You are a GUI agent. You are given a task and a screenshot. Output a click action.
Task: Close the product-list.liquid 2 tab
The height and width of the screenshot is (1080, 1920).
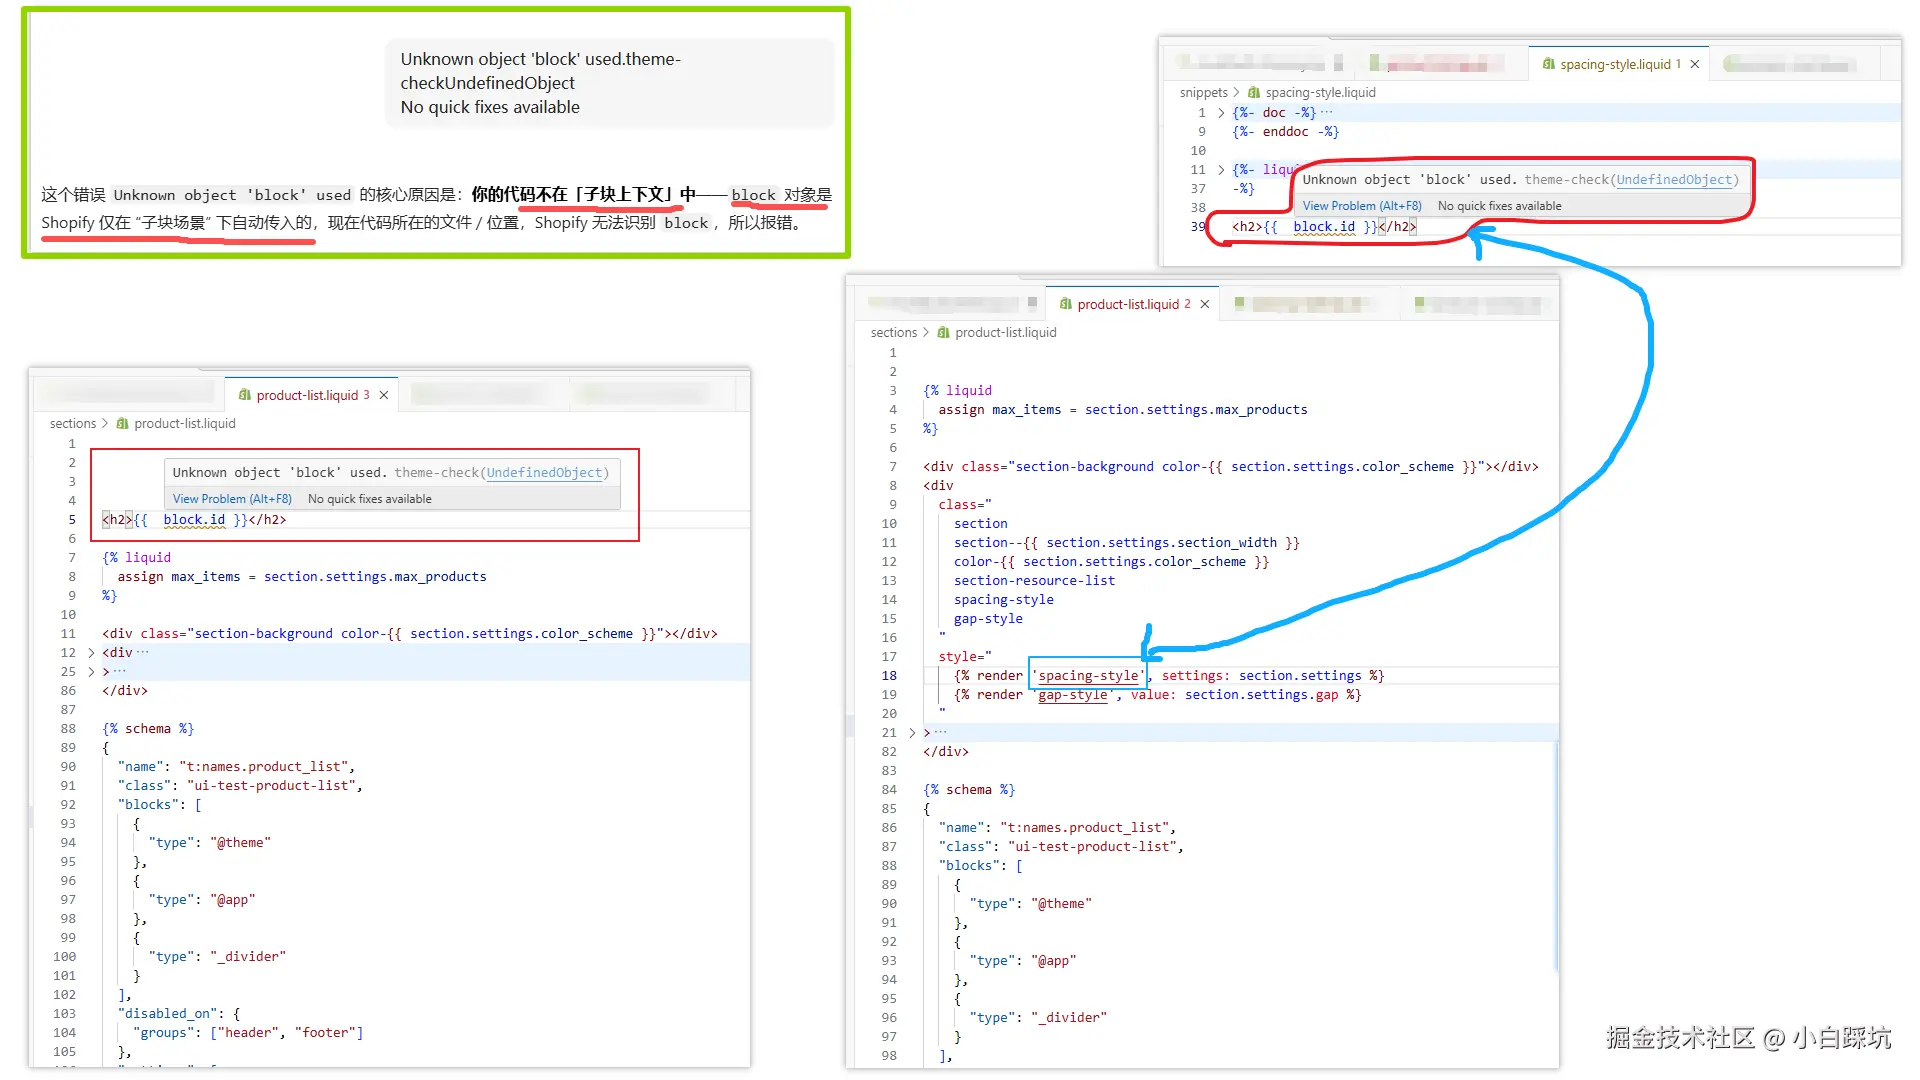1205,304
